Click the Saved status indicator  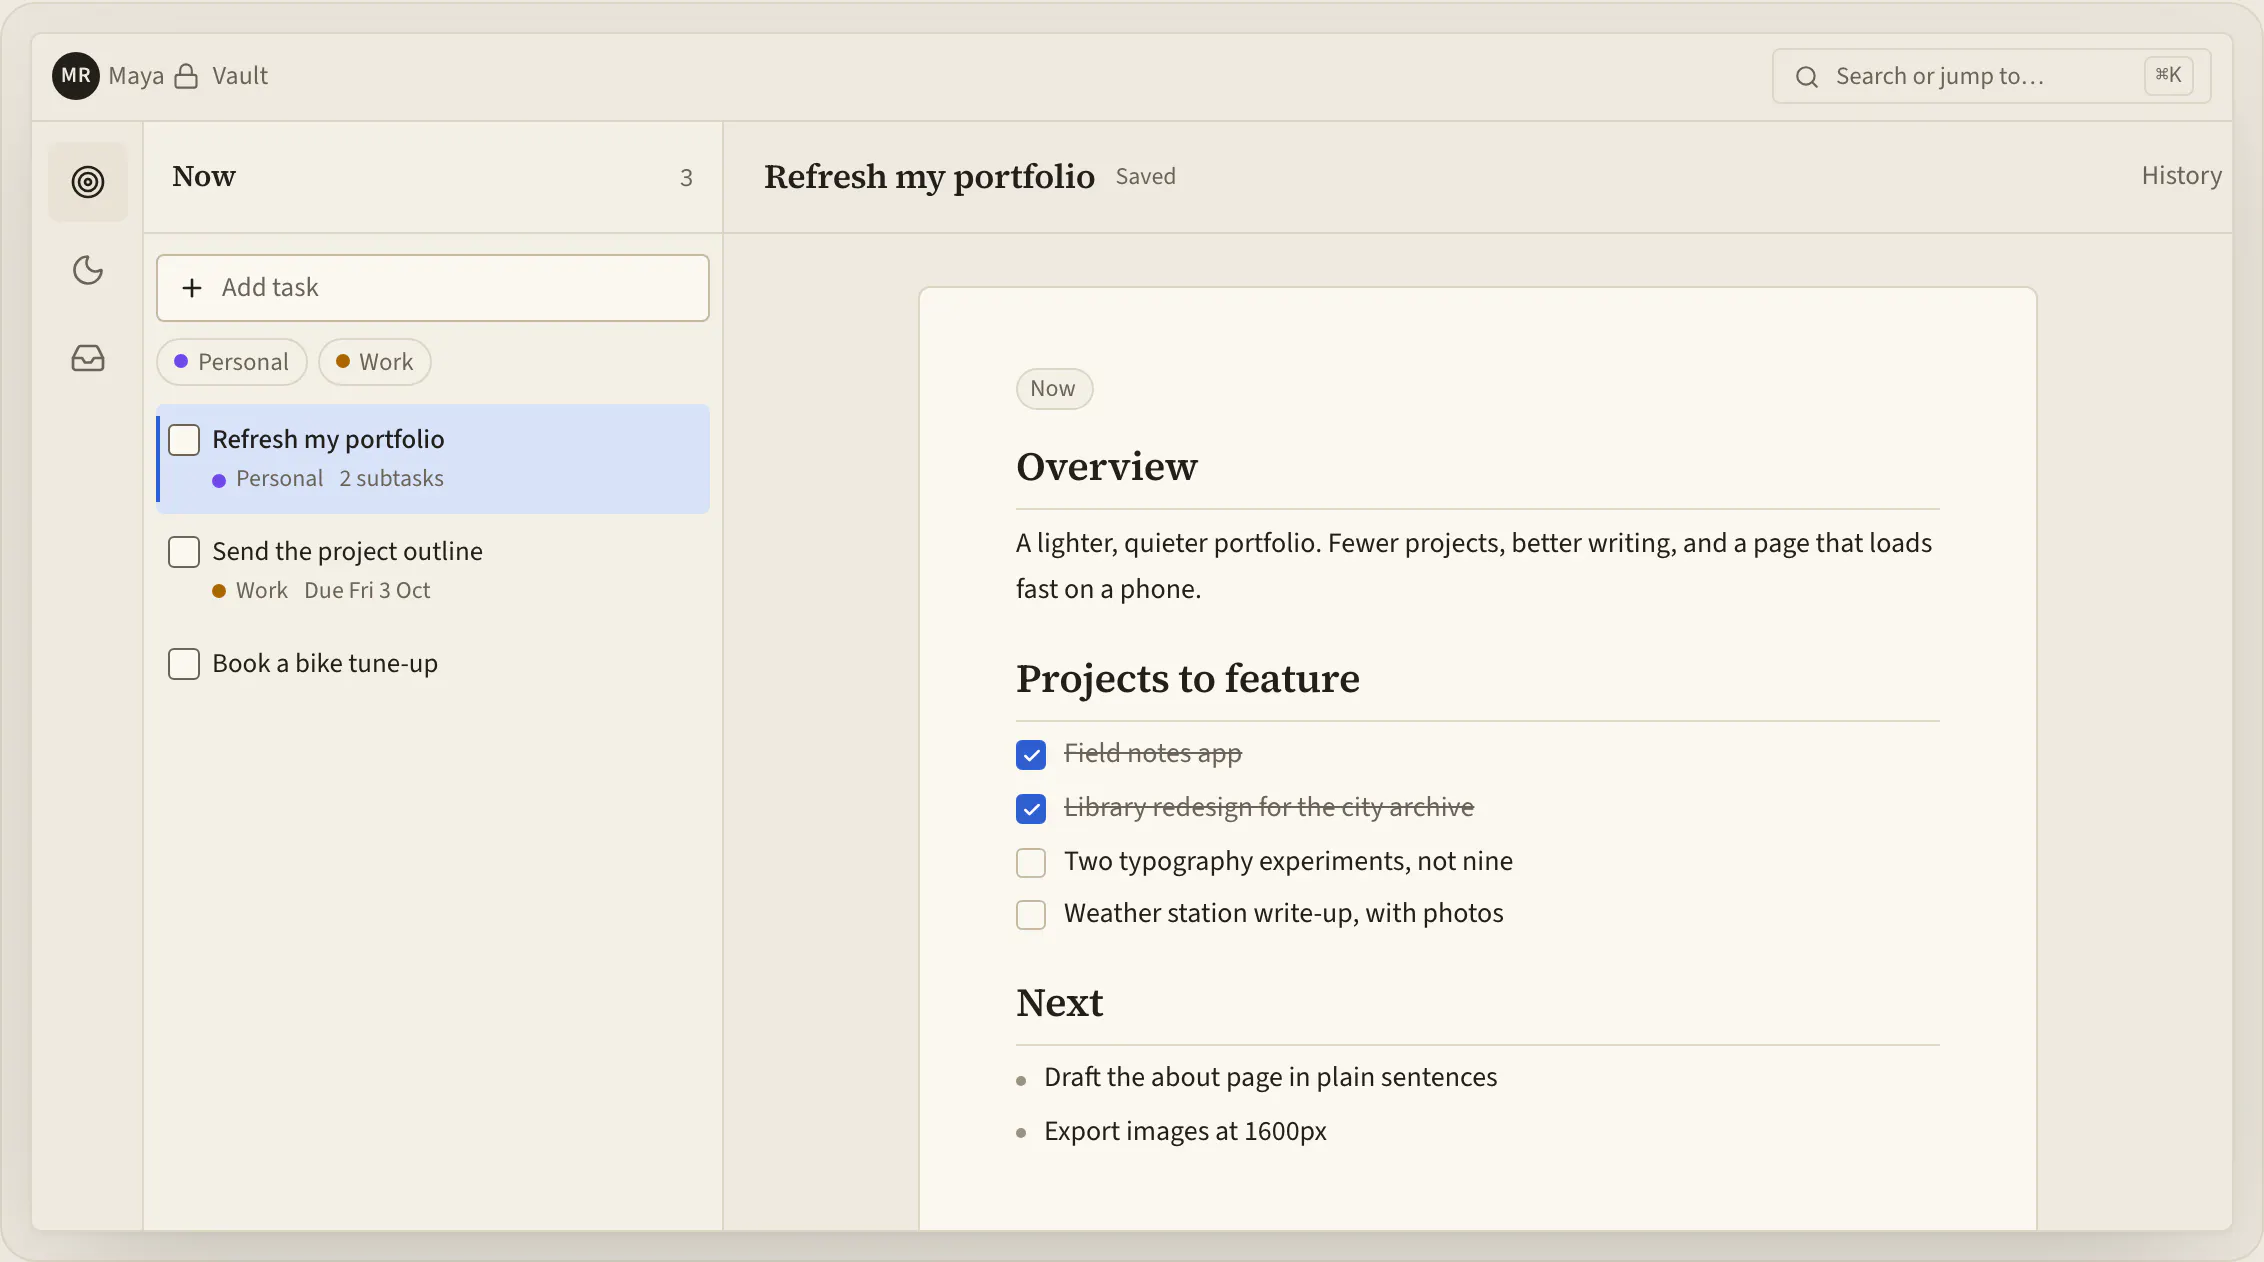[x=1145, y=177]
